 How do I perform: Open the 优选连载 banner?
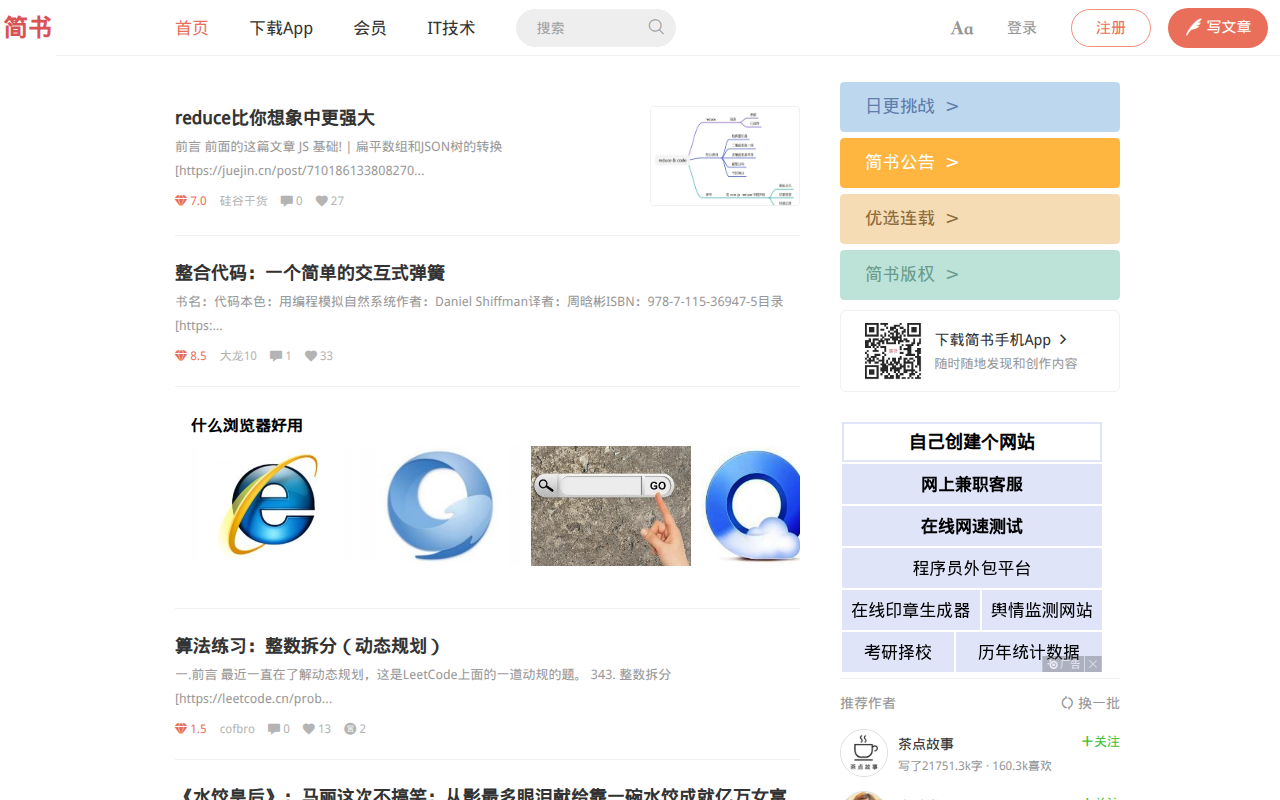[x=980, y=219]
